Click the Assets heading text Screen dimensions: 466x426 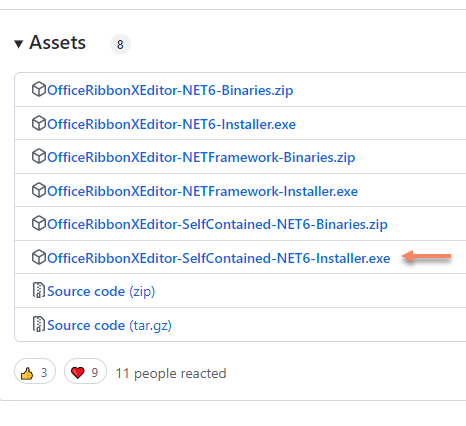[57, 43]
